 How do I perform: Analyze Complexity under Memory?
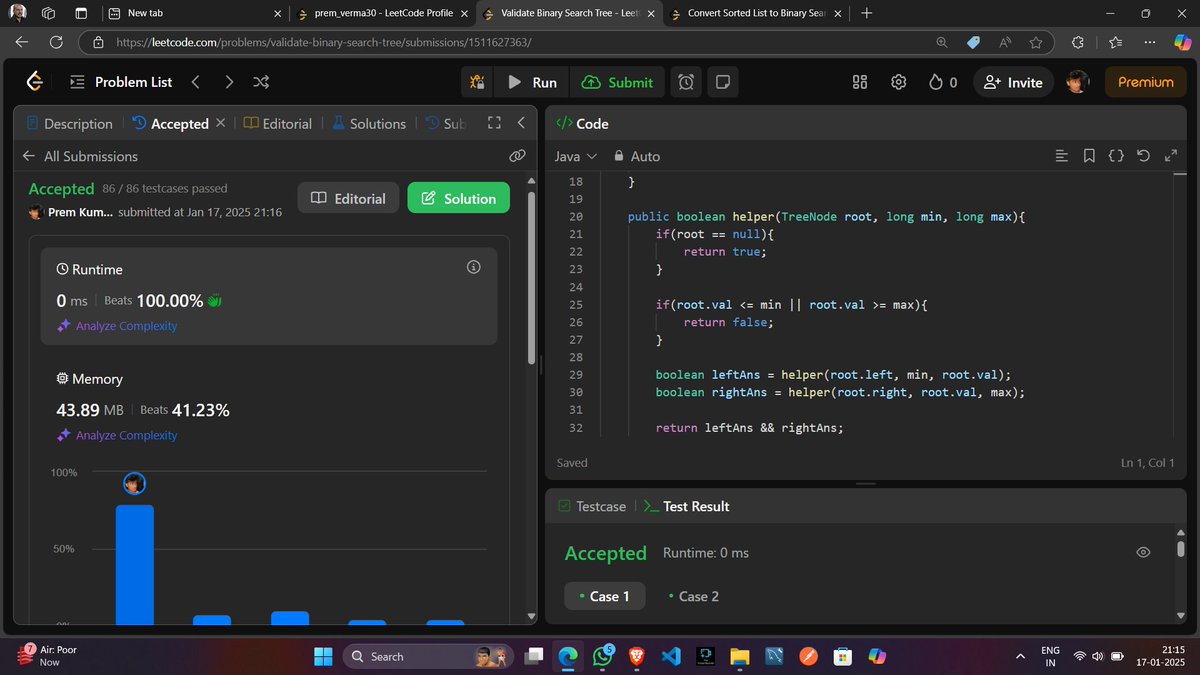coord(117,435)
